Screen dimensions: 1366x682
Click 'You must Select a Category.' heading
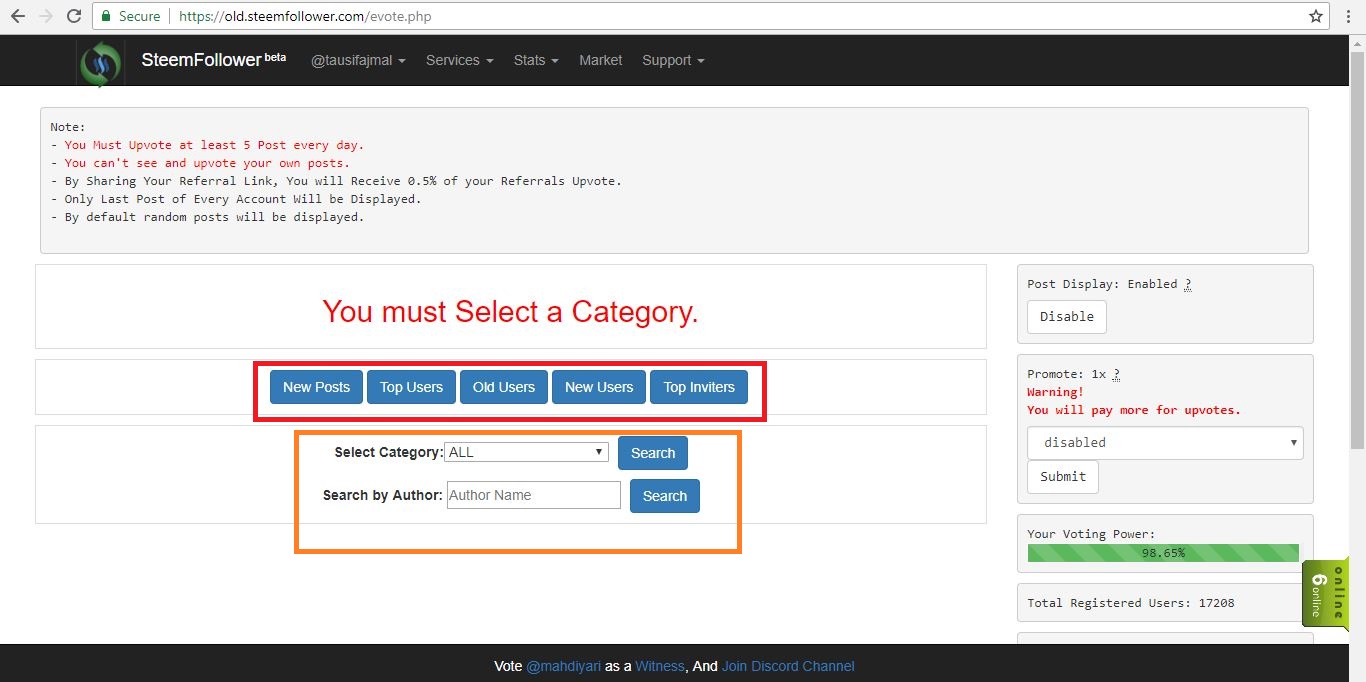[511, 311]
